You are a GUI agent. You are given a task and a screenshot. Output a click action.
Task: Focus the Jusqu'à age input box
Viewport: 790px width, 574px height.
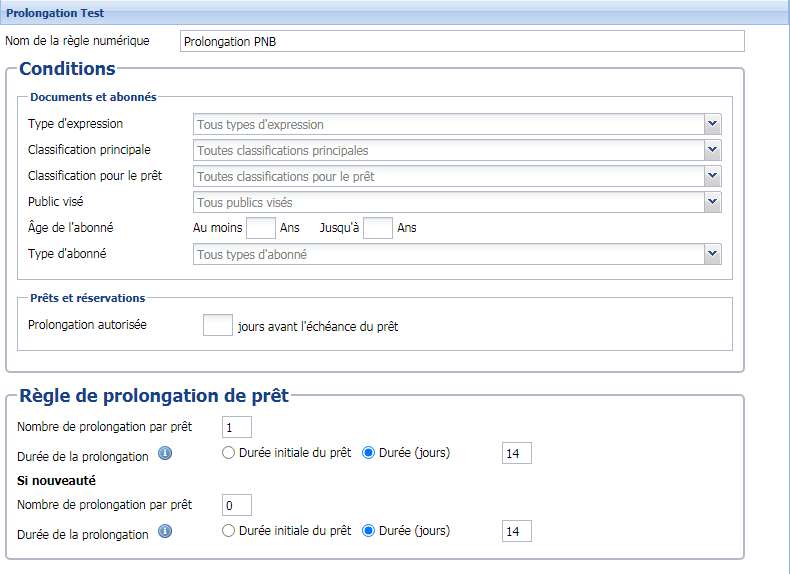(x=377, y=228)
